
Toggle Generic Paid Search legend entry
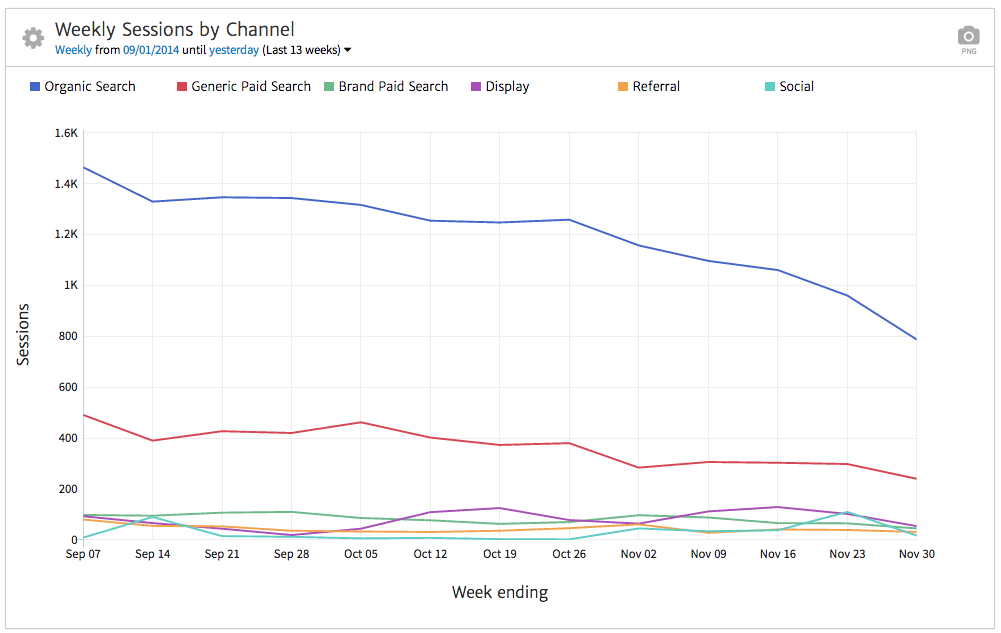click(x=250, y=87)
